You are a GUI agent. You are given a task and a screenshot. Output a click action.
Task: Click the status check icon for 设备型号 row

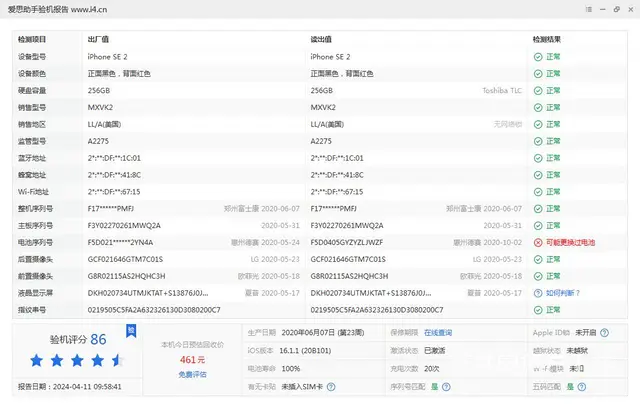click(538, 57)
